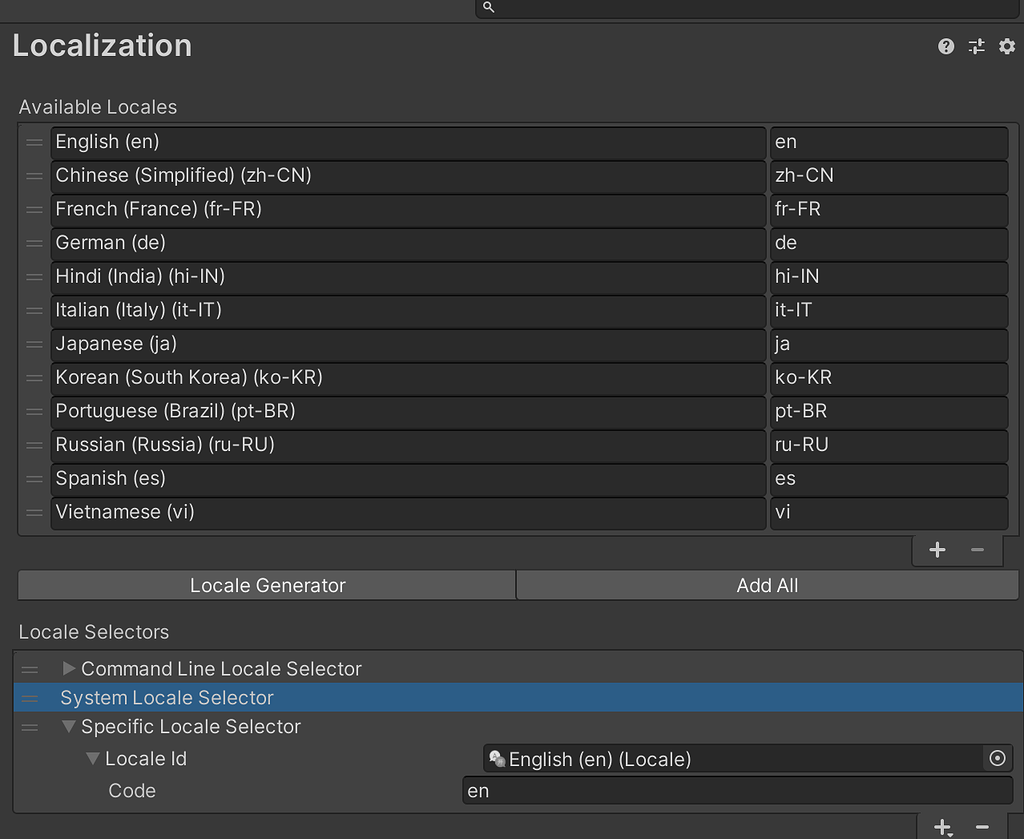Add a new locale with the plus button

point(937,549)
